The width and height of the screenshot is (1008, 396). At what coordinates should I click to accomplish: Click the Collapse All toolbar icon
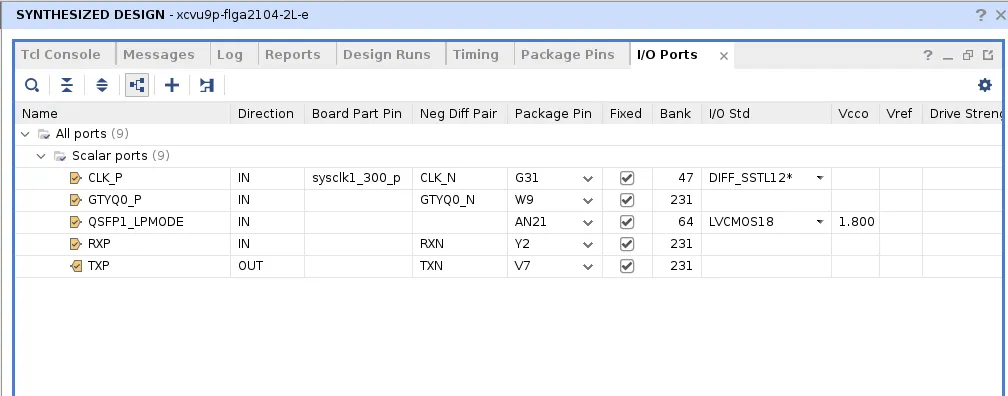click(67, 85)
